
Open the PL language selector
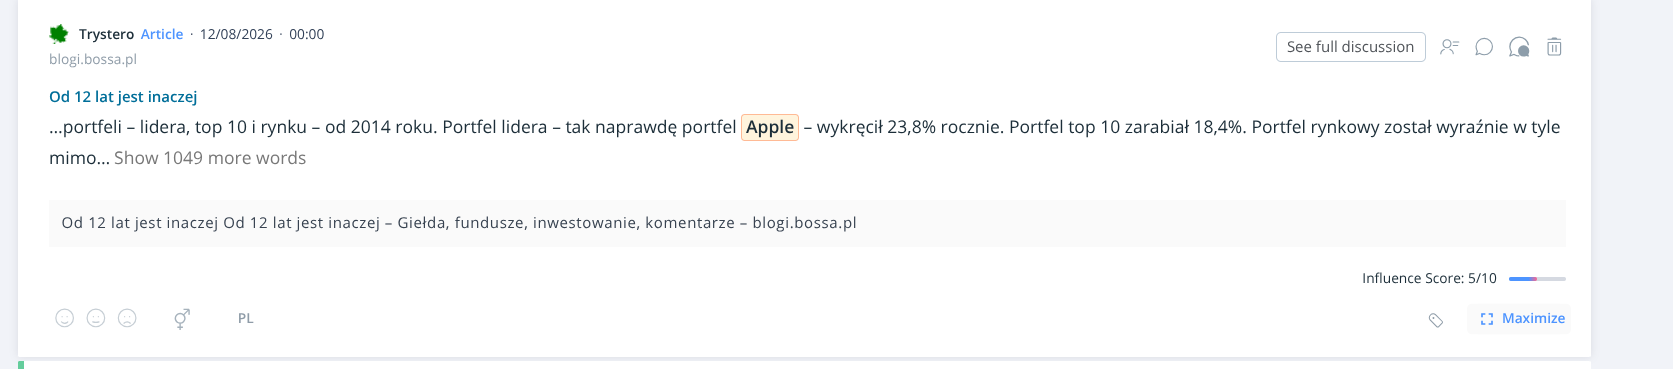pyautogui.click(x=246, y=318)
